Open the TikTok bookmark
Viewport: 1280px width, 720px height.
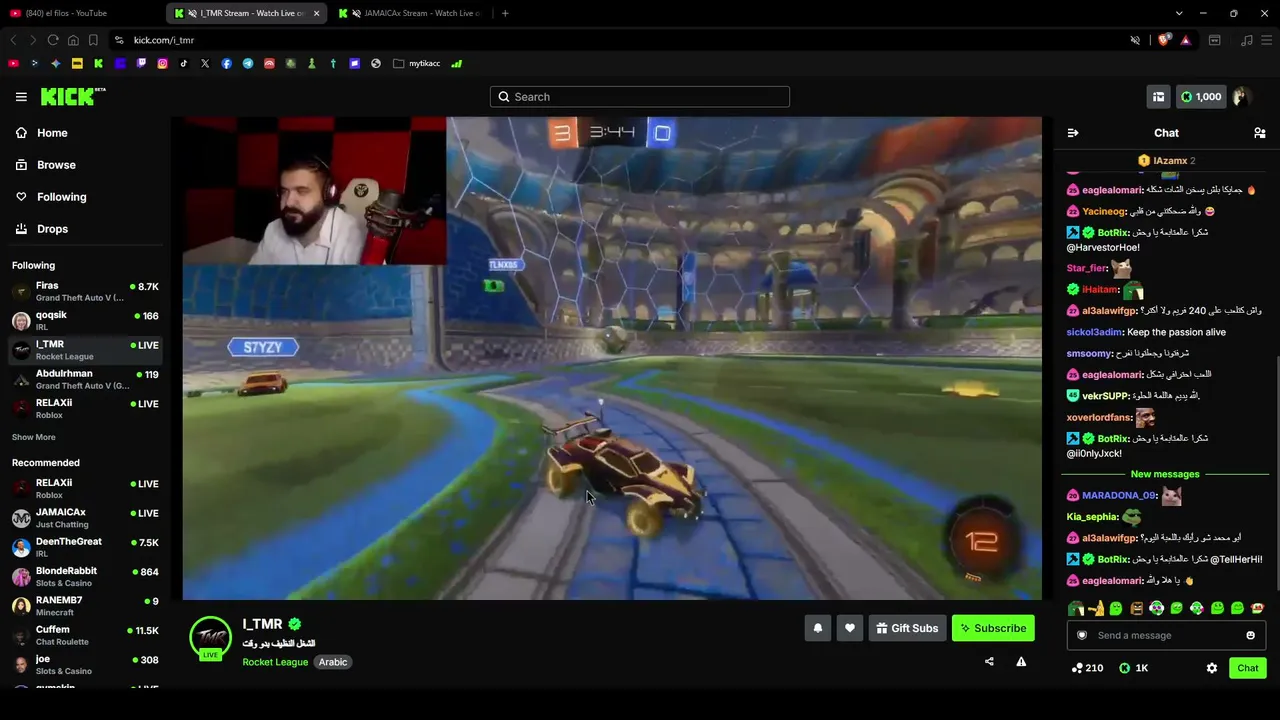click(x=184, y=63)
